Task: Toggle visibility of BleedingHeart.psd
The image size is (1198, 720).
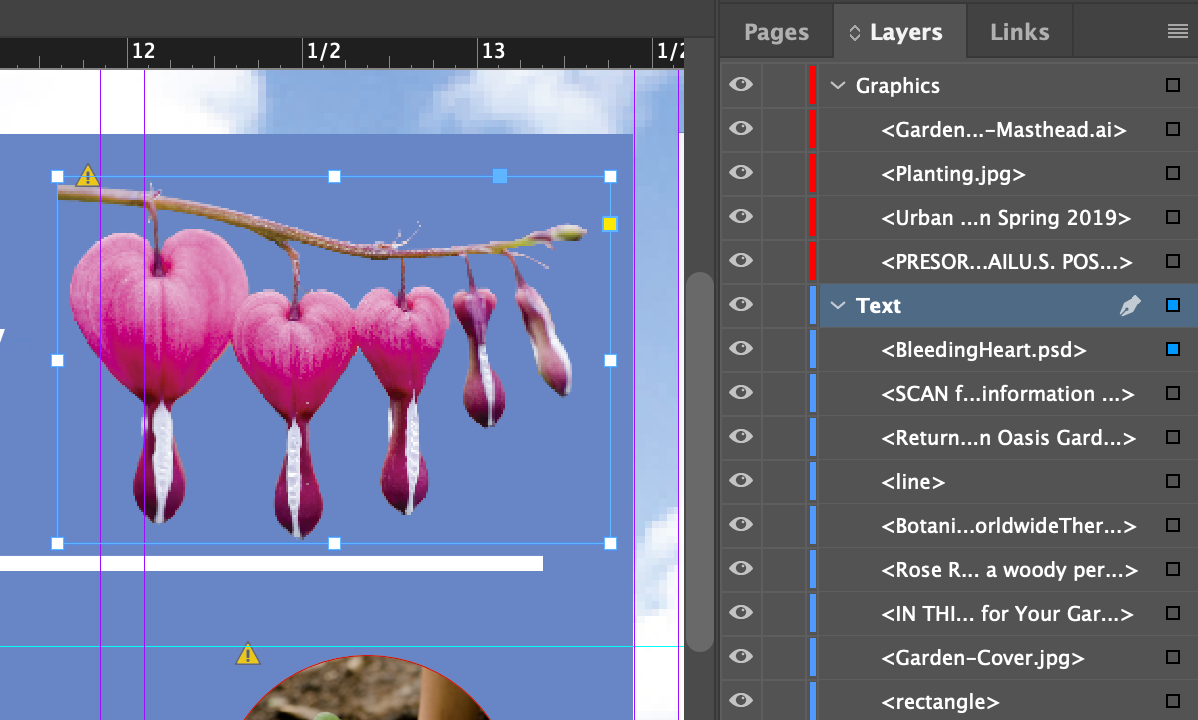Action: click(740, 349)
